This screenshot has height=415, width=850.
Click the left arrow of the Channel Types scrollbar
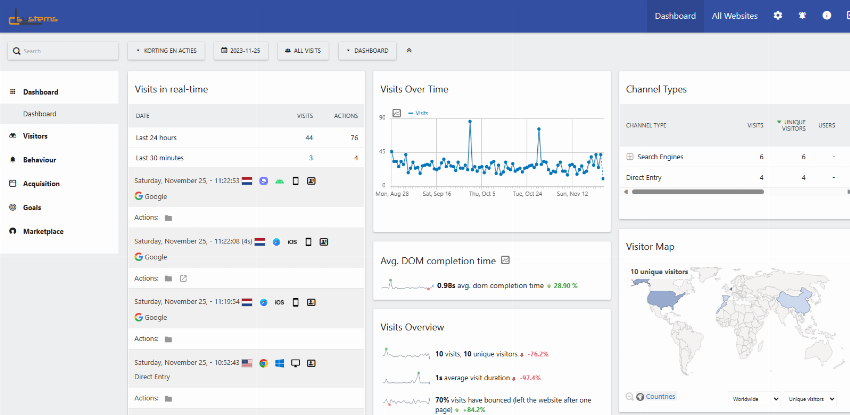tap(627, 192)
